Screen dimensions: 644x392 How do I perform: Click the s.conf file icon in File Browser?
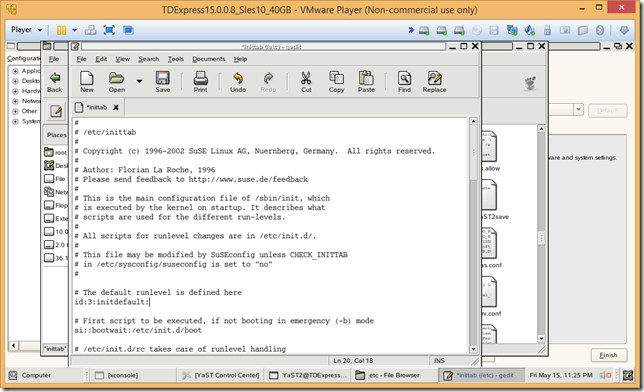click(489, 243)
